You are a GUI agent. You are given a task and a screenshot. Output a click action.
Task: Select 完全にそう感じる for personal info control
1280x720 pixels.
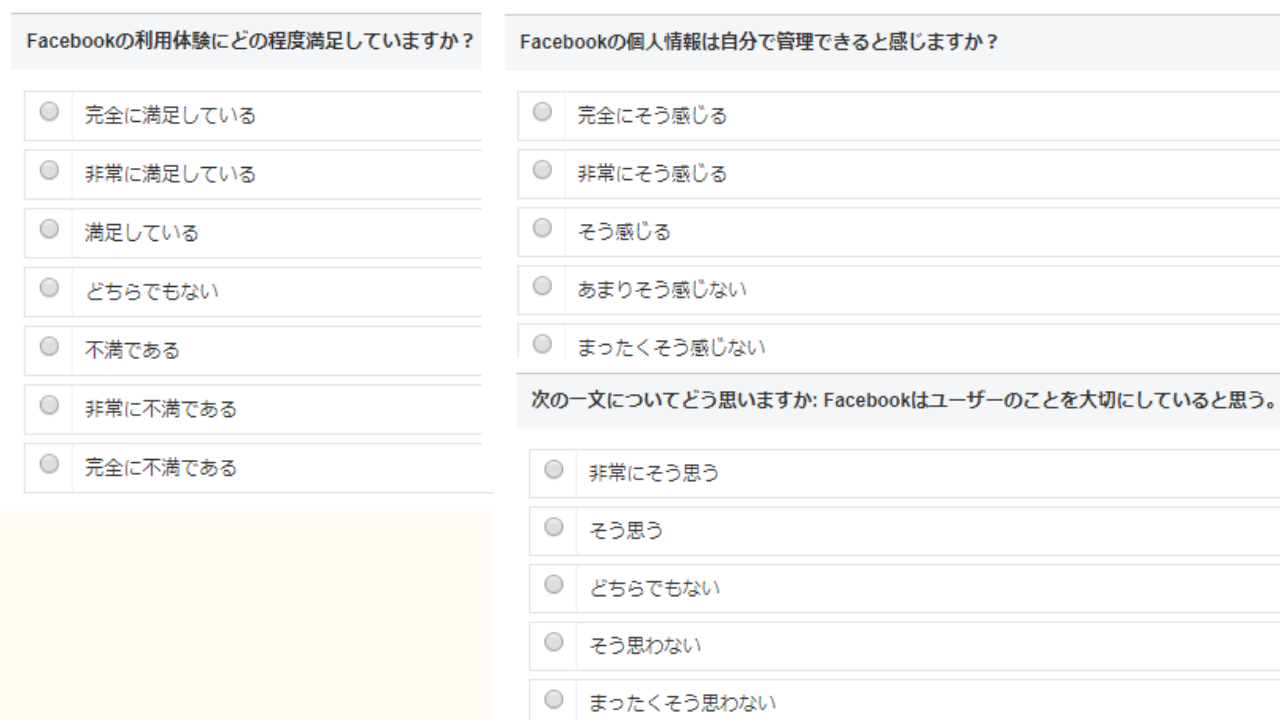pos(542,112)
